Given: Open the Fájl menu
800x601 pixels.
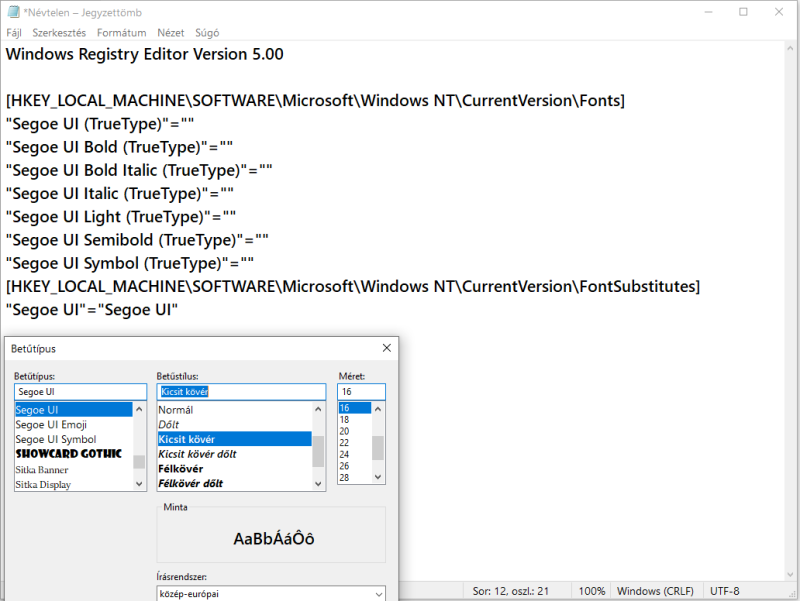Looking at the screenshot, I should coord(14,33).
